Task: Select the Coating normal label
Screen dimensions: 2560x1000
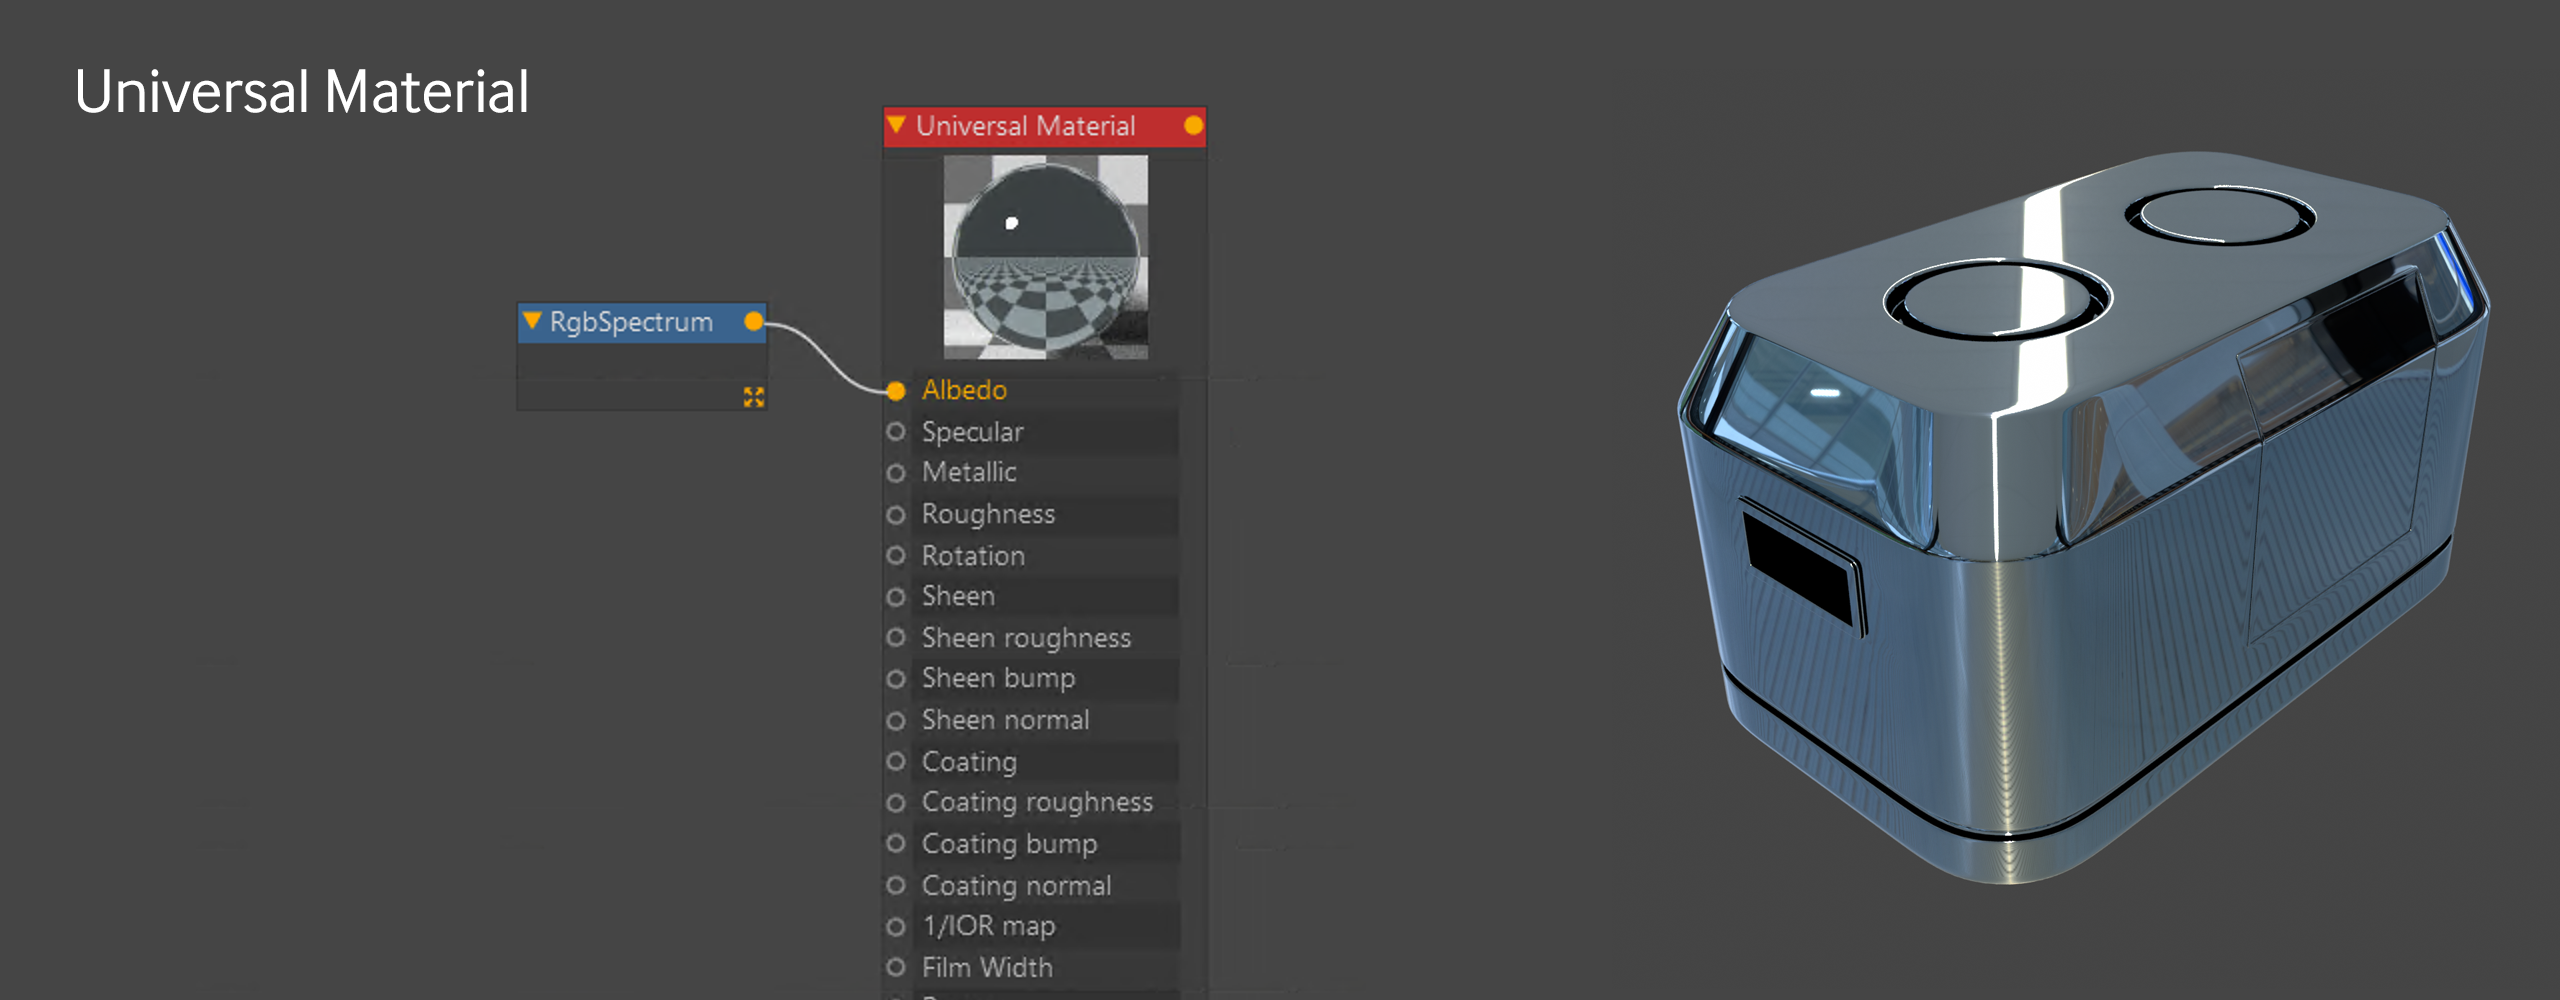Action: click(x=1016, y=886)
